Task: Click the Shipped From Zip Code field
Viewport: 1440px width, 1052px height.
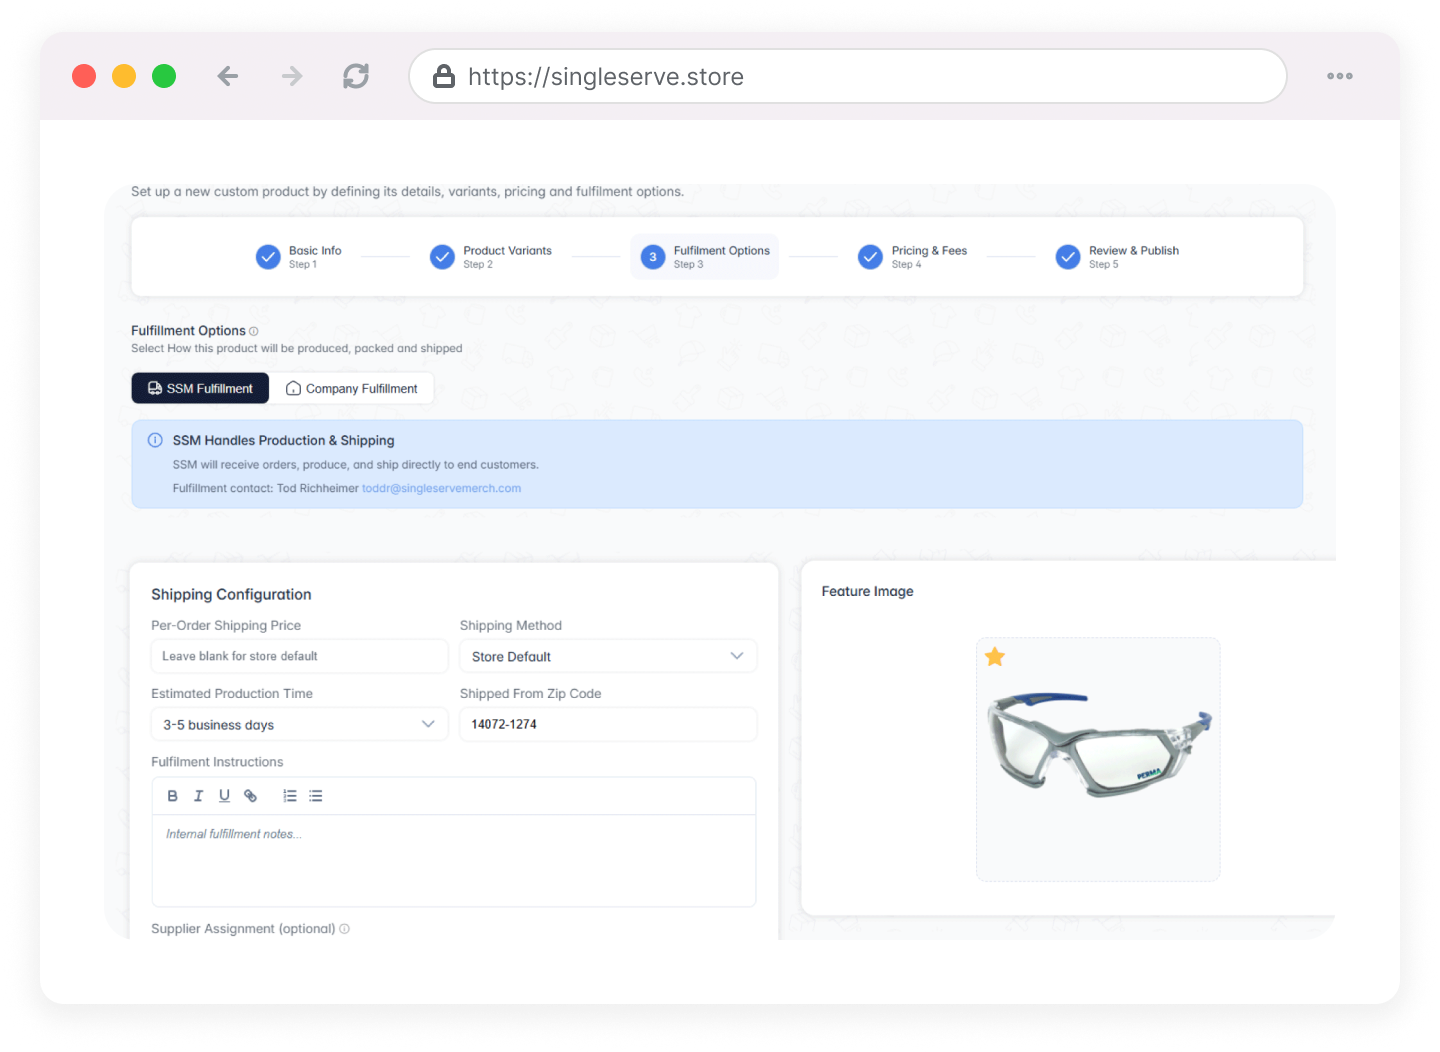Action: [608, 724]
